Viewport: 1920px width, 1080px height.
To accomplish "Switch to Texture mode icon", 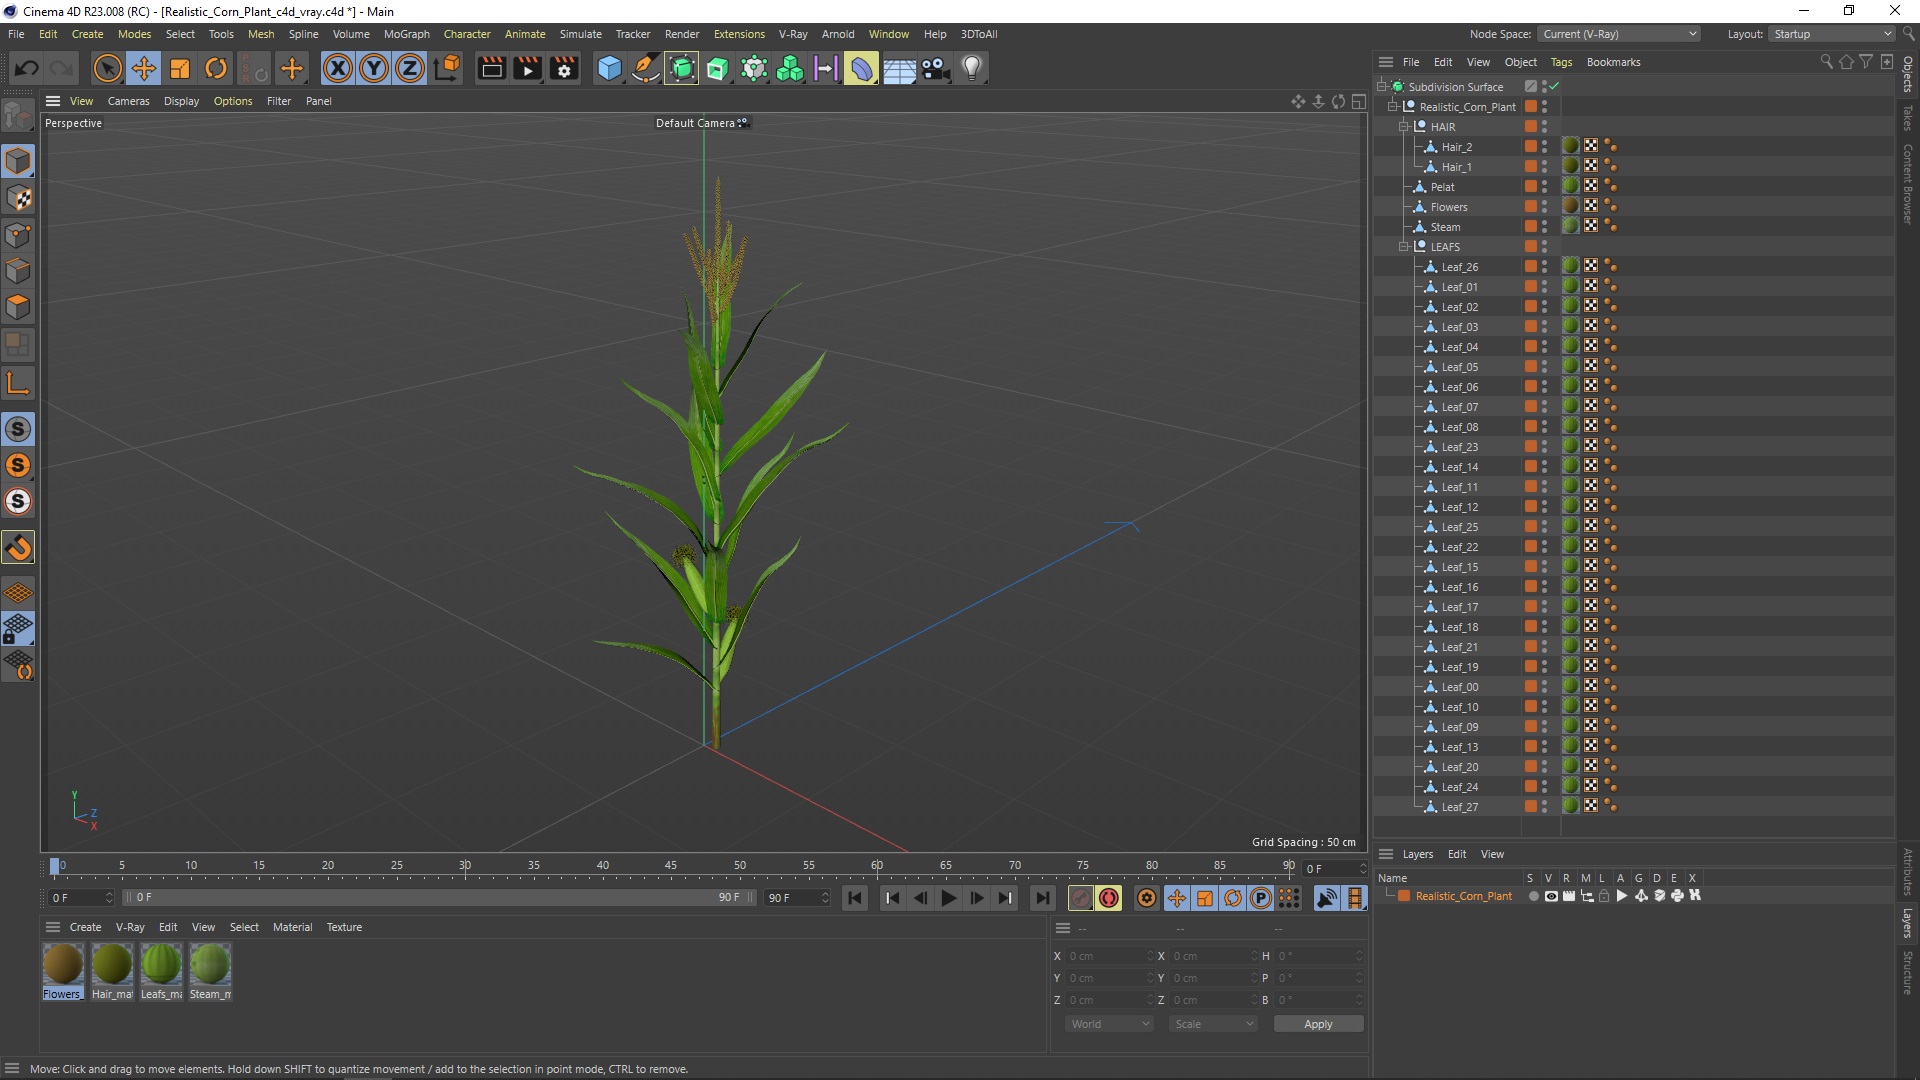I will pyautogui.click(x=18, y=198).
